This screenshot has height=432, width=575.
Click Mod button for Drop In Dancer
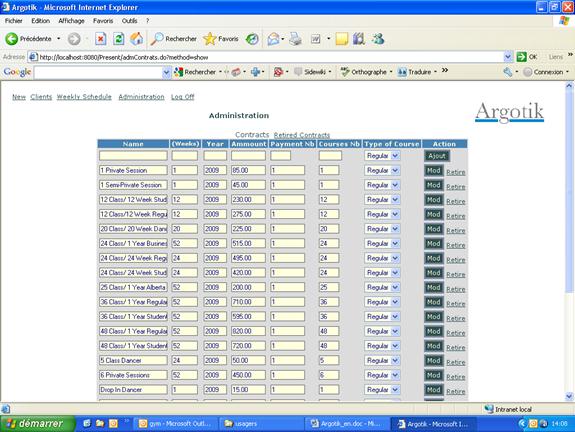coord(433,390)
